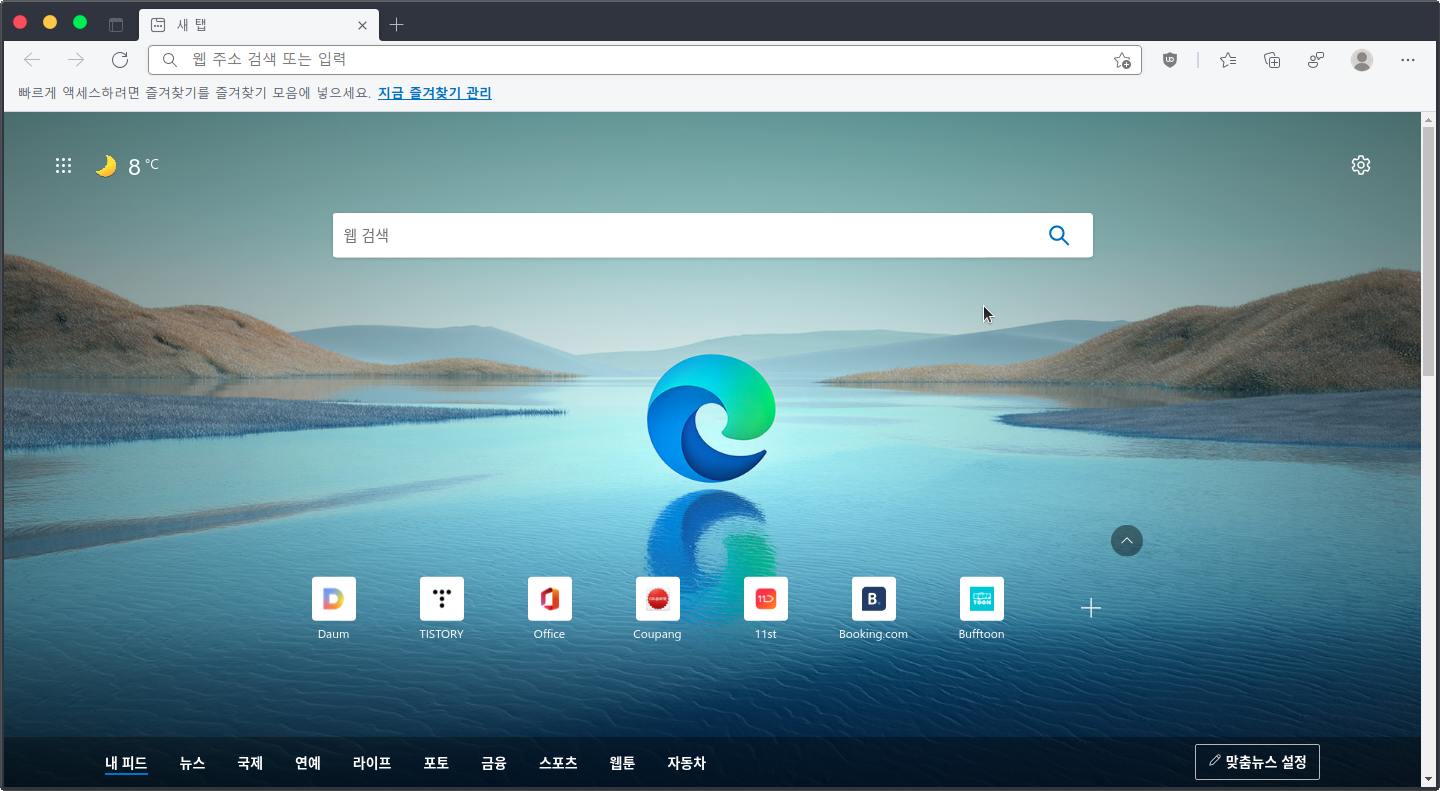
Task: Select the 웹툰 feed tab
Action: pyautogui.click(x=622, y=763)
